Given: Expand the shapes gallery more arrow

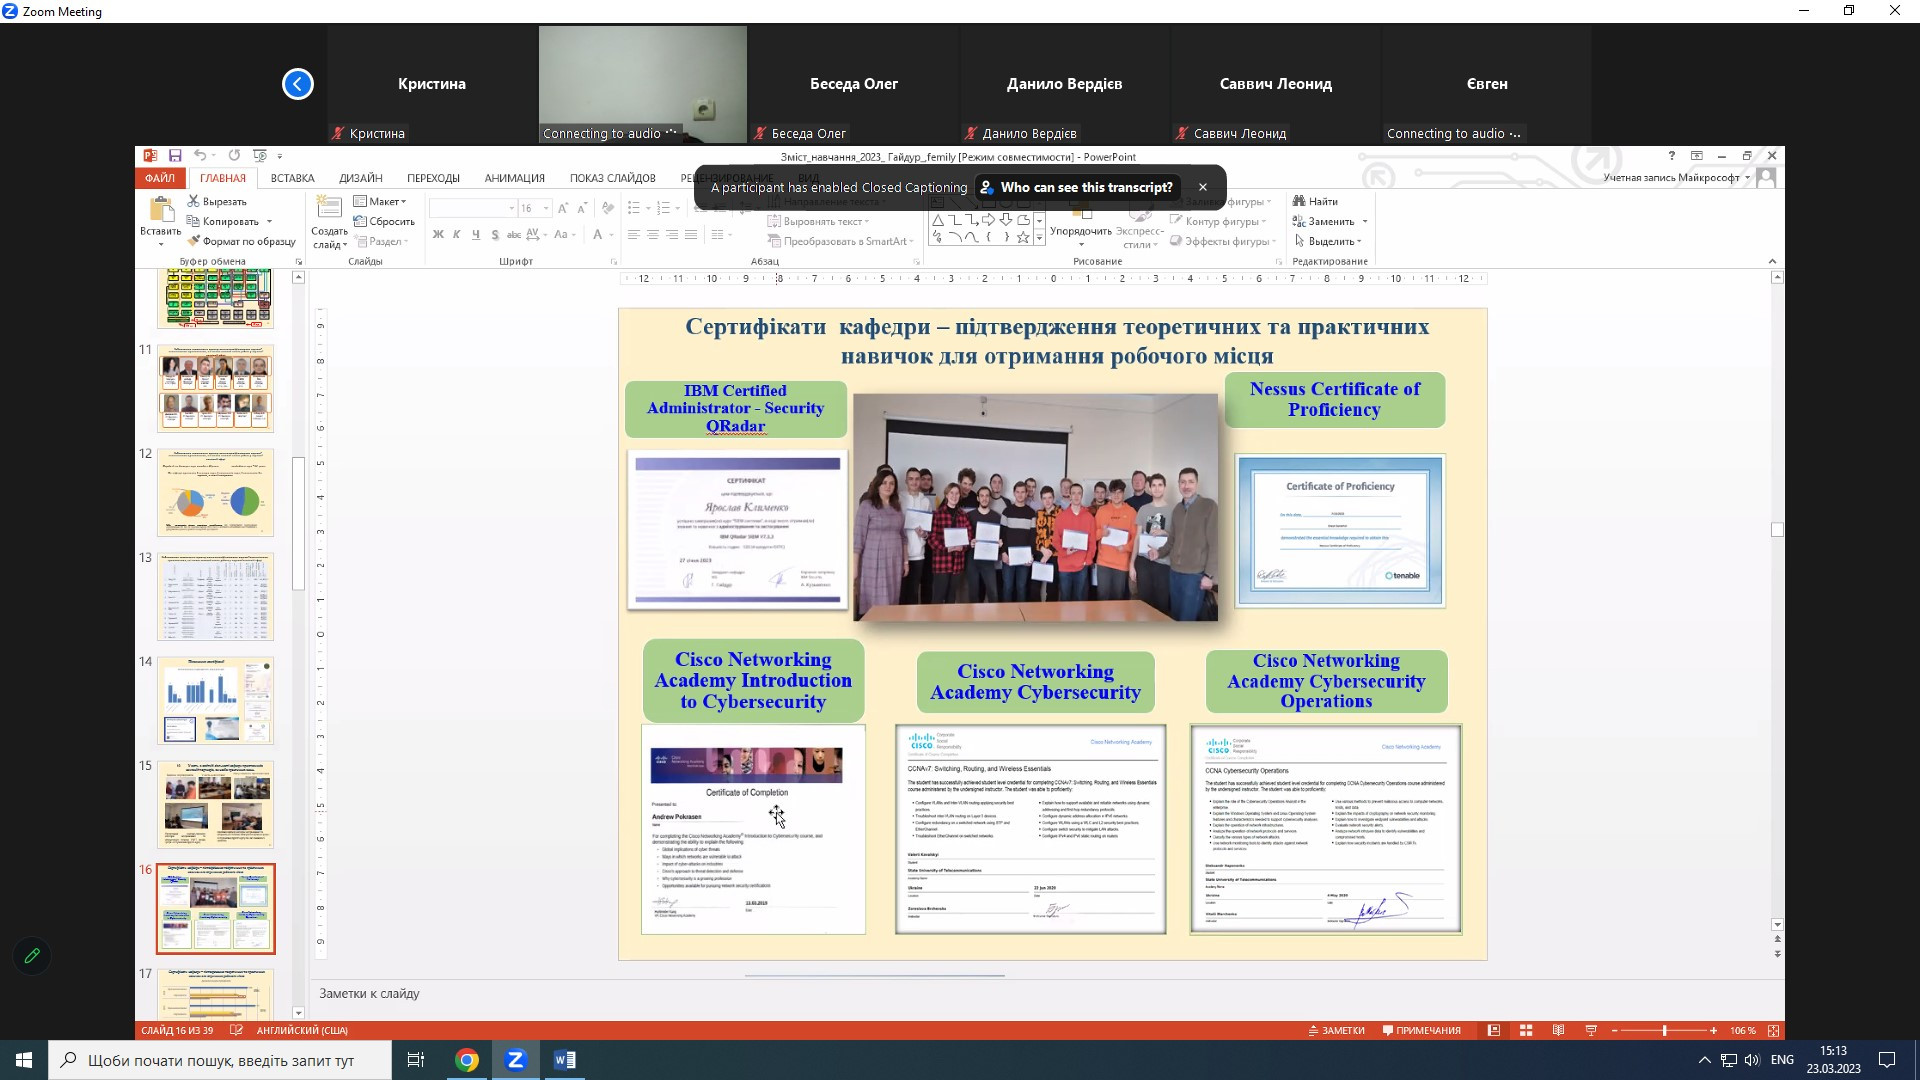Looking at the screenshot, I should pyautogui.click(x=1039, y=238).
